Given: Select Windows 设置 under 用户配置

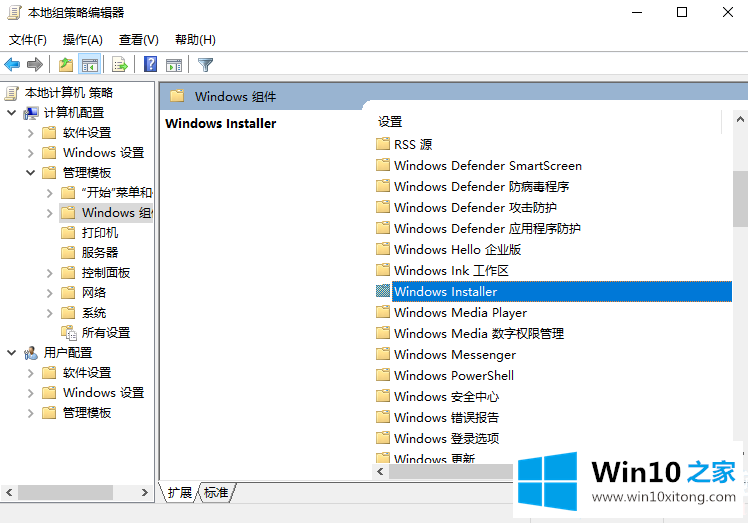Looking at the screenshot, I should point(103,393).
